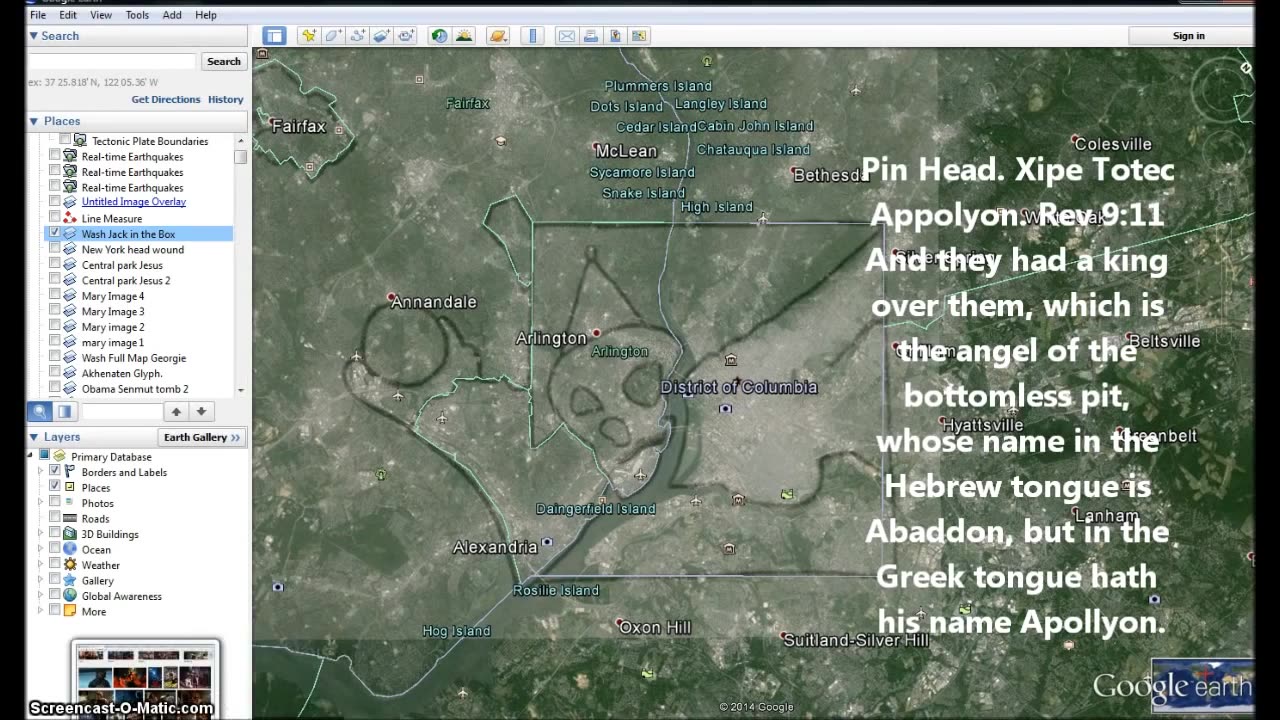Click the Line Measure red path icon
1280x720 pixels.
(x=70, y=218)
